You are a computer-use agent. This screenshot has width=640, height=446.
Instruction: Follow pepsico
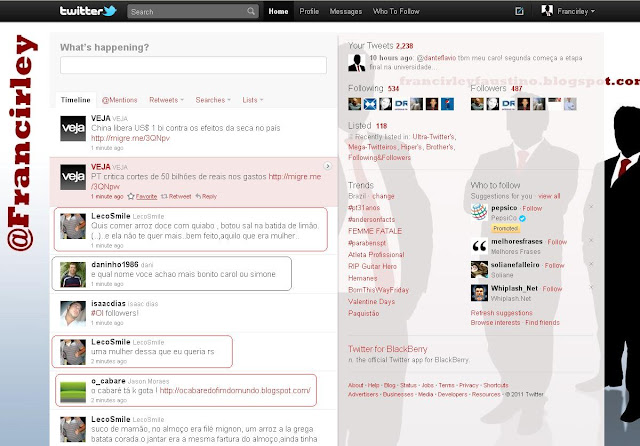532,209
